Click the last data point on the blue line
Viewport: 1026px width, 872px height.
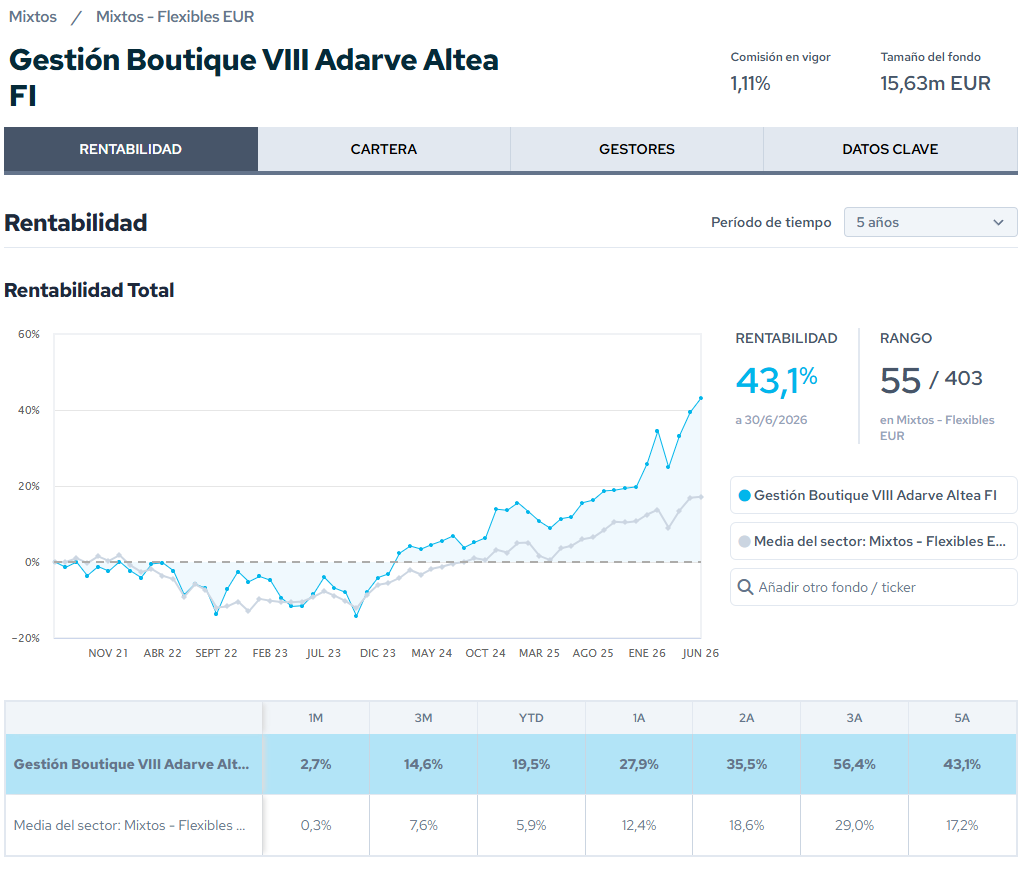point(701,398)
